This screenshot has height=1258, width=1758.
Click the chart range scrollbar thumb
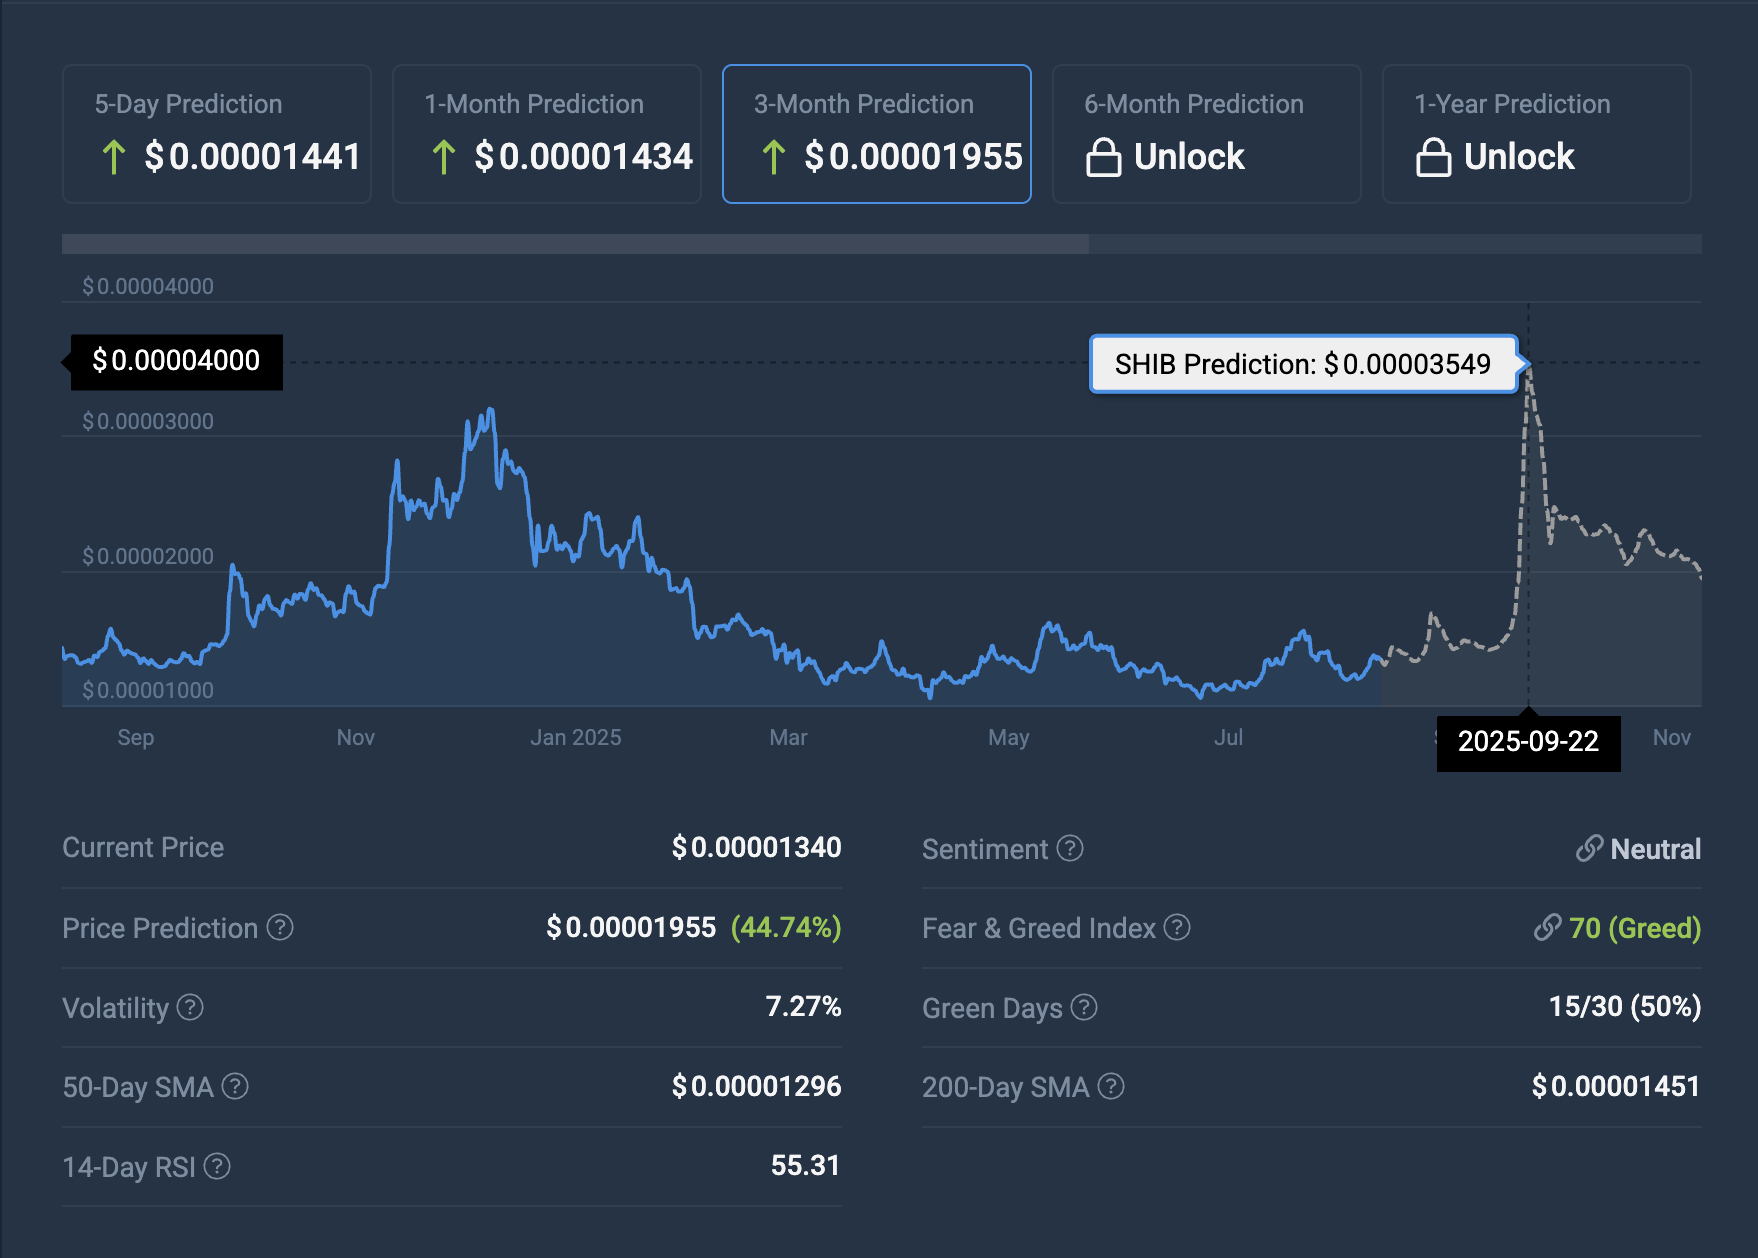click(575, 244)
